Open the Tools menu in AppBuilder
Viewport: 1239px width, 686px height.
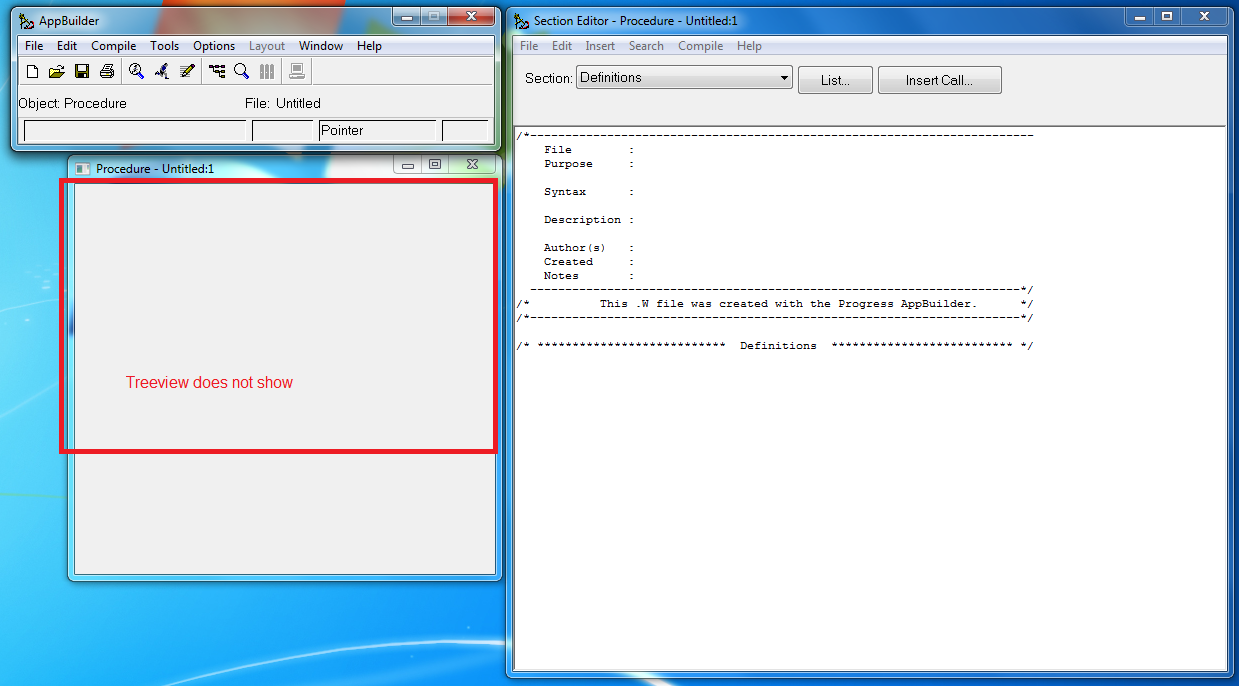tap(165, 46)
